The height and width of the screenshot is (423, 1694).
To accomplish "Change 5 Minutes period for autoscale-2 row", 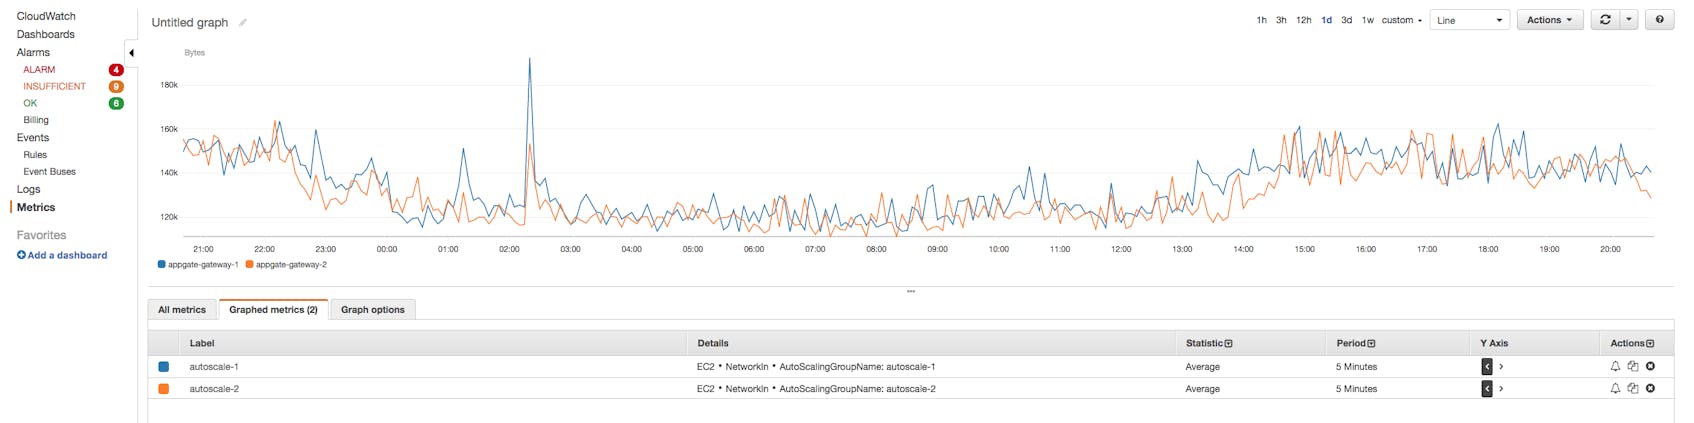I will point(1356,389).
